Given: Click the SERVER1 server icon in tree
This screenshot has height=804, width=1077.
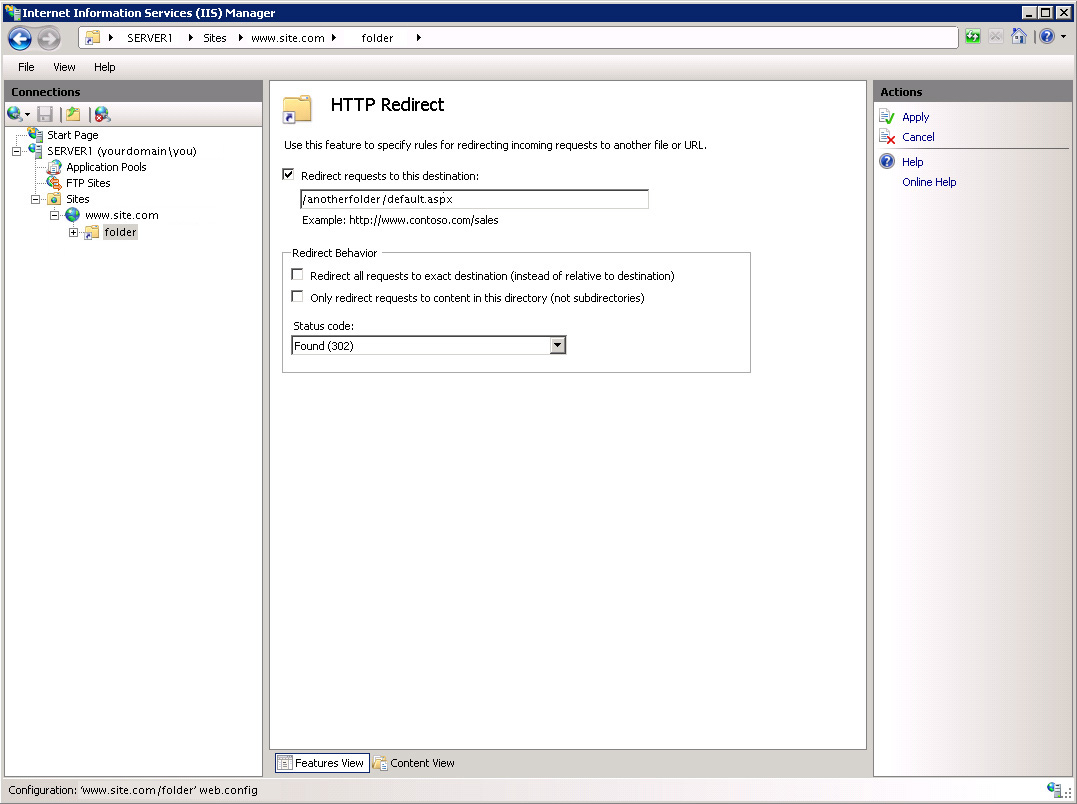Looking at the screenshot, I should coord(36,150).
